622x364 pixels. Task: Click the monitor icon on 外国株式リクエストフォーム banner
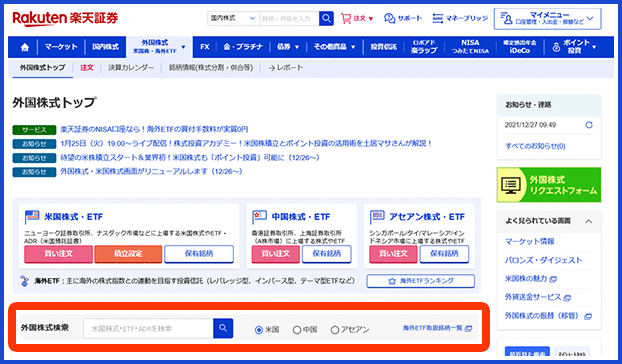(511, 185)
